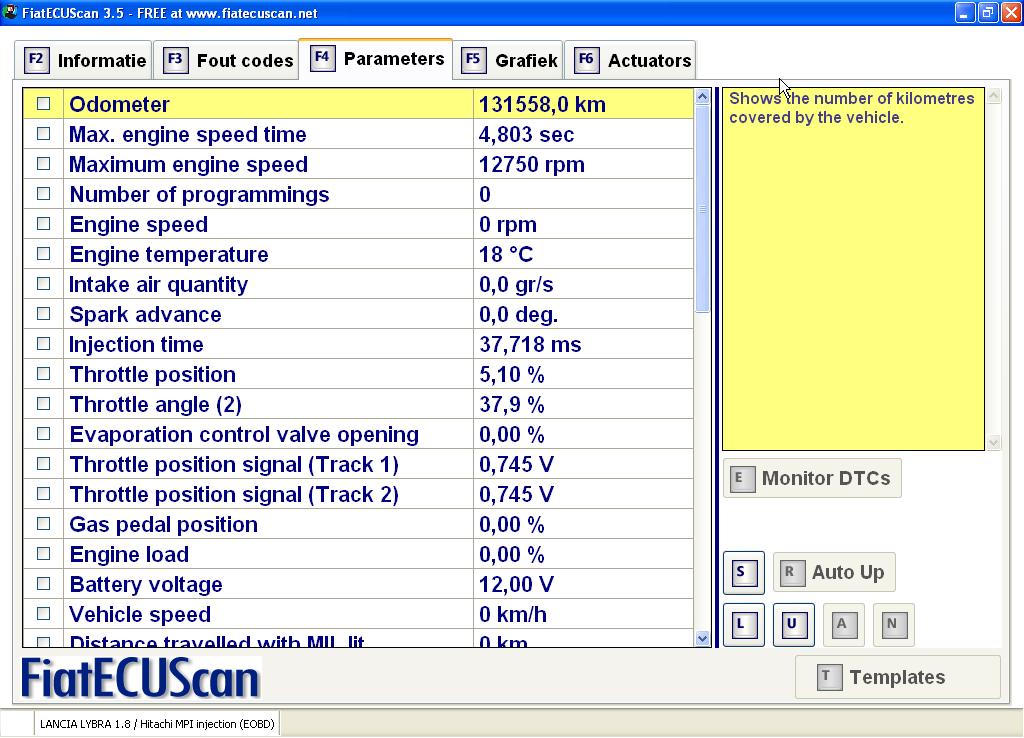This screenshot has width=1024, height=738.
Task: Open the Grafiek tab
Action: [508, 61]
